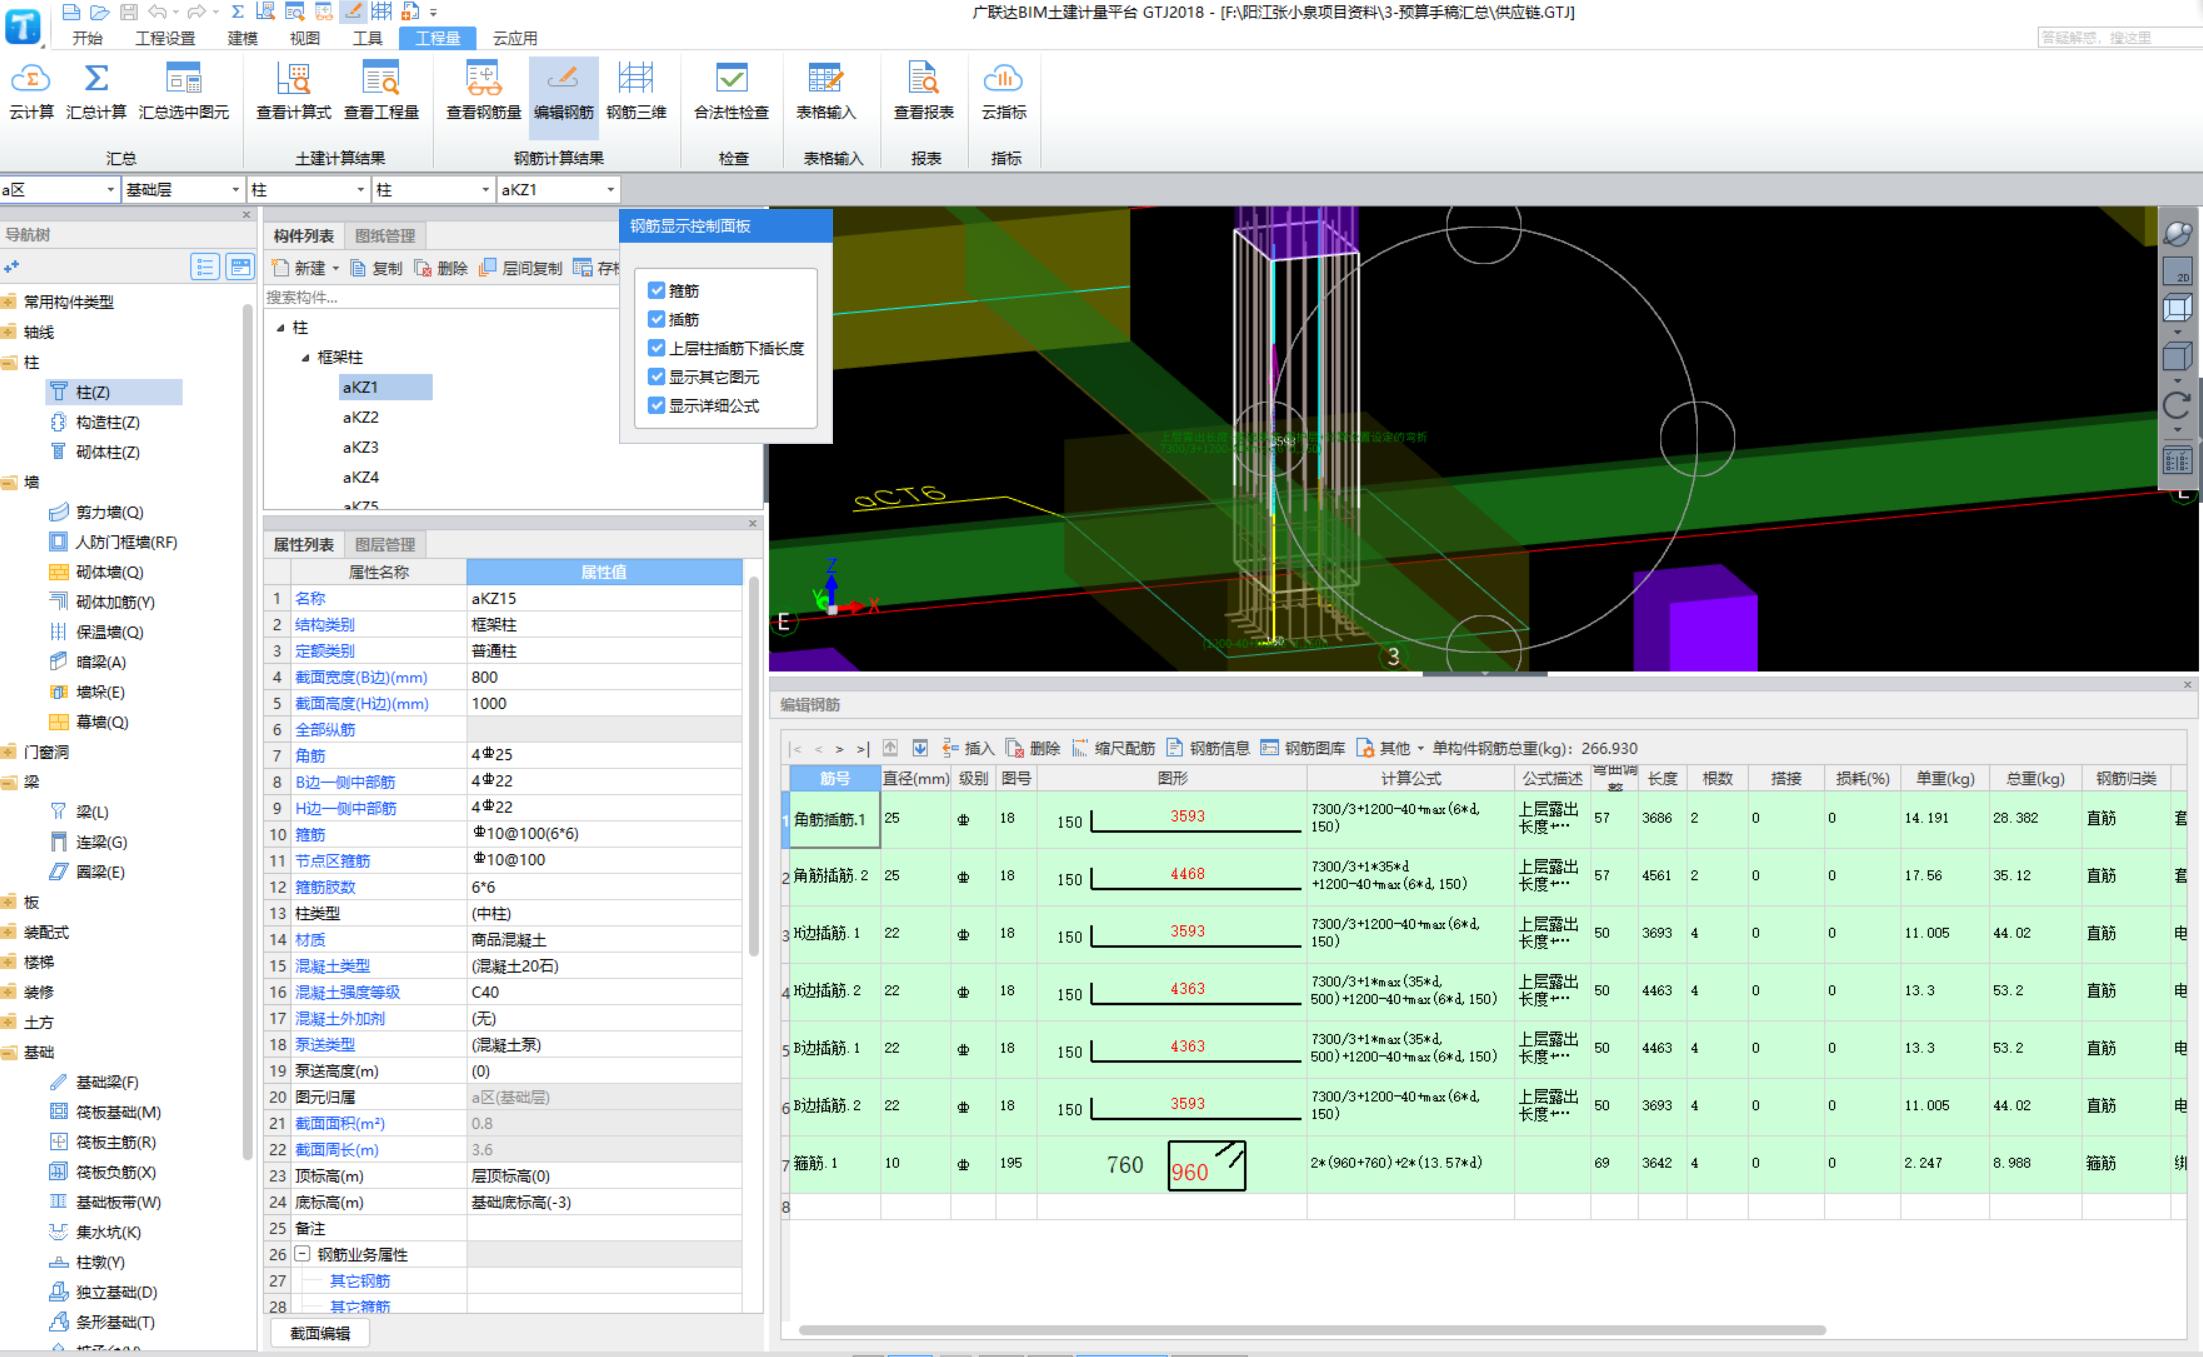The height and width of the screenshot is (1357, 2203).
Task: Uncheck 上层柱插筋下插长度 checkbox
Action: [656, 348]
